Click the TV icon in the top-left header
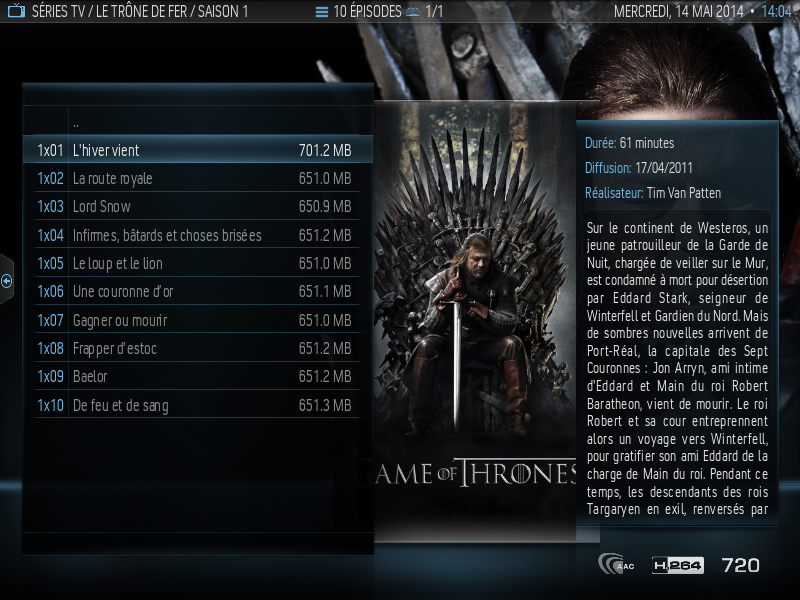Image resolution: width=800 pixels, height=600 pixels. (16, 11)
